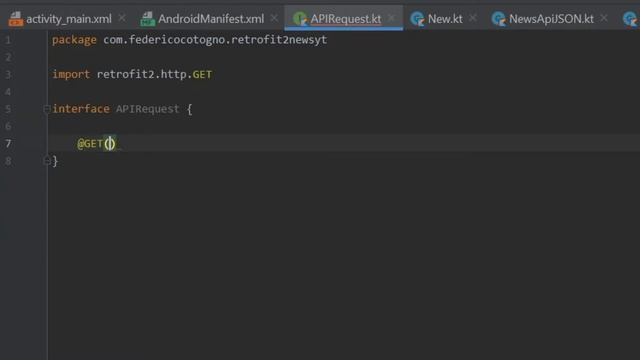Click the GET import reference
Image resolution: width=640 pixels, height=360 pixels.
[x=202, y=74]
